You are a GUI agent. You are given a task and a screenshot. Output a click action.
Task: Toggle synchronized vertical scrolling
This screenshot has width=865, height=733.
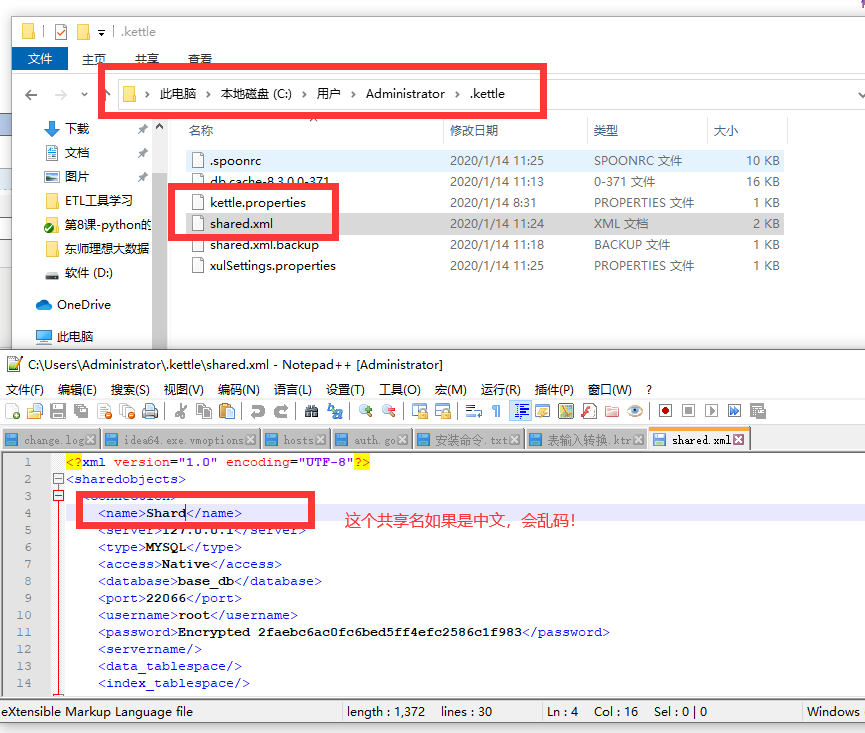point(421,410)
